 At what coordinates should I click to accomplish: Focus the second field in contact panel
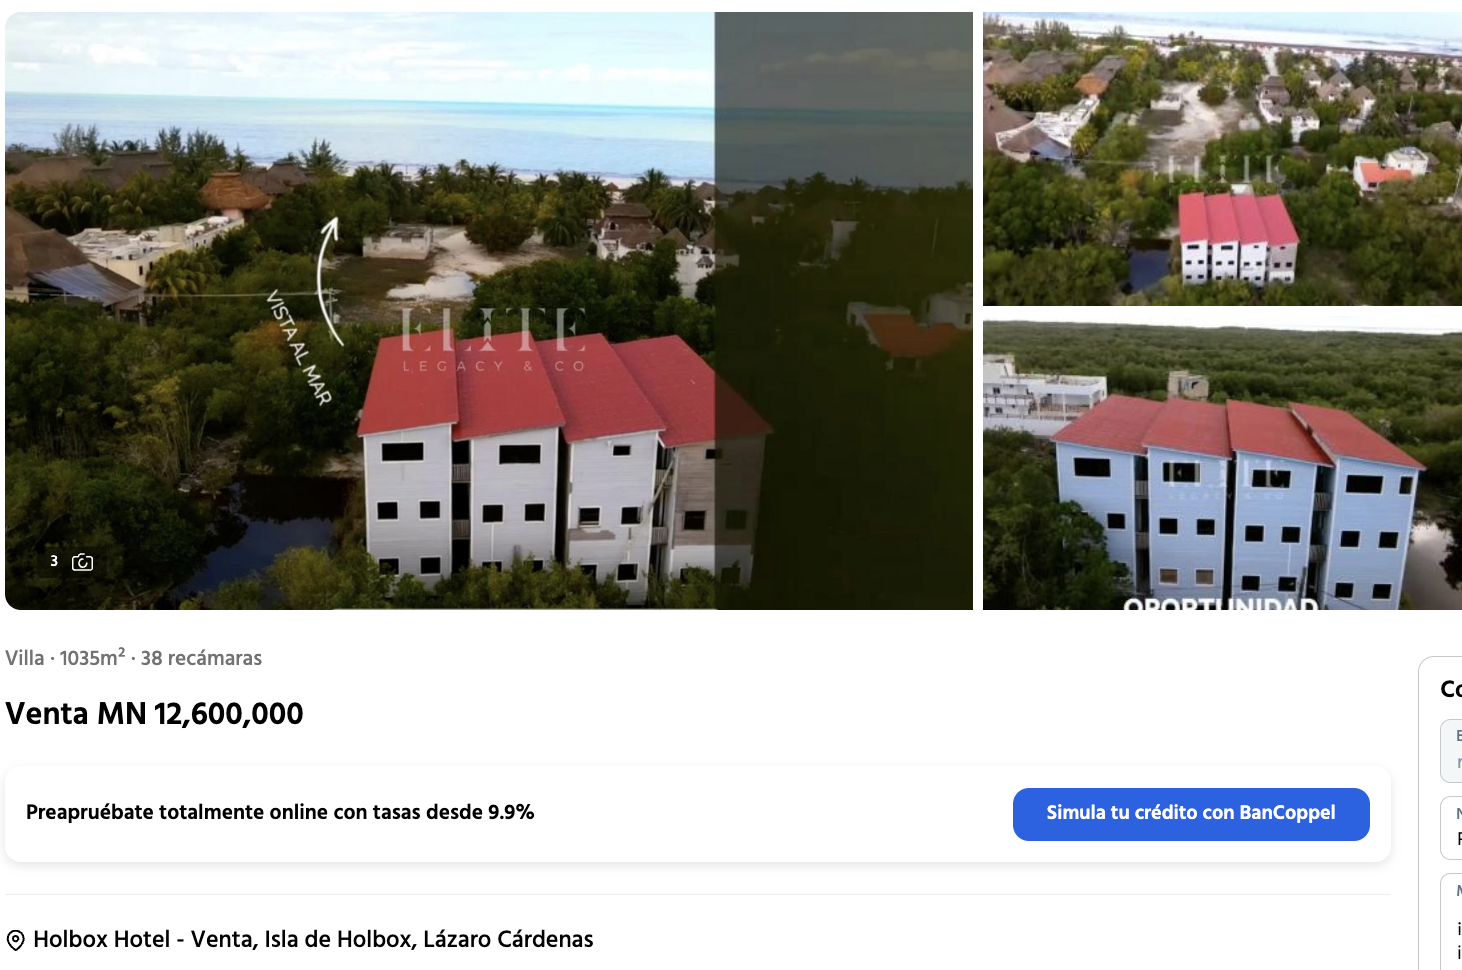1451,827
